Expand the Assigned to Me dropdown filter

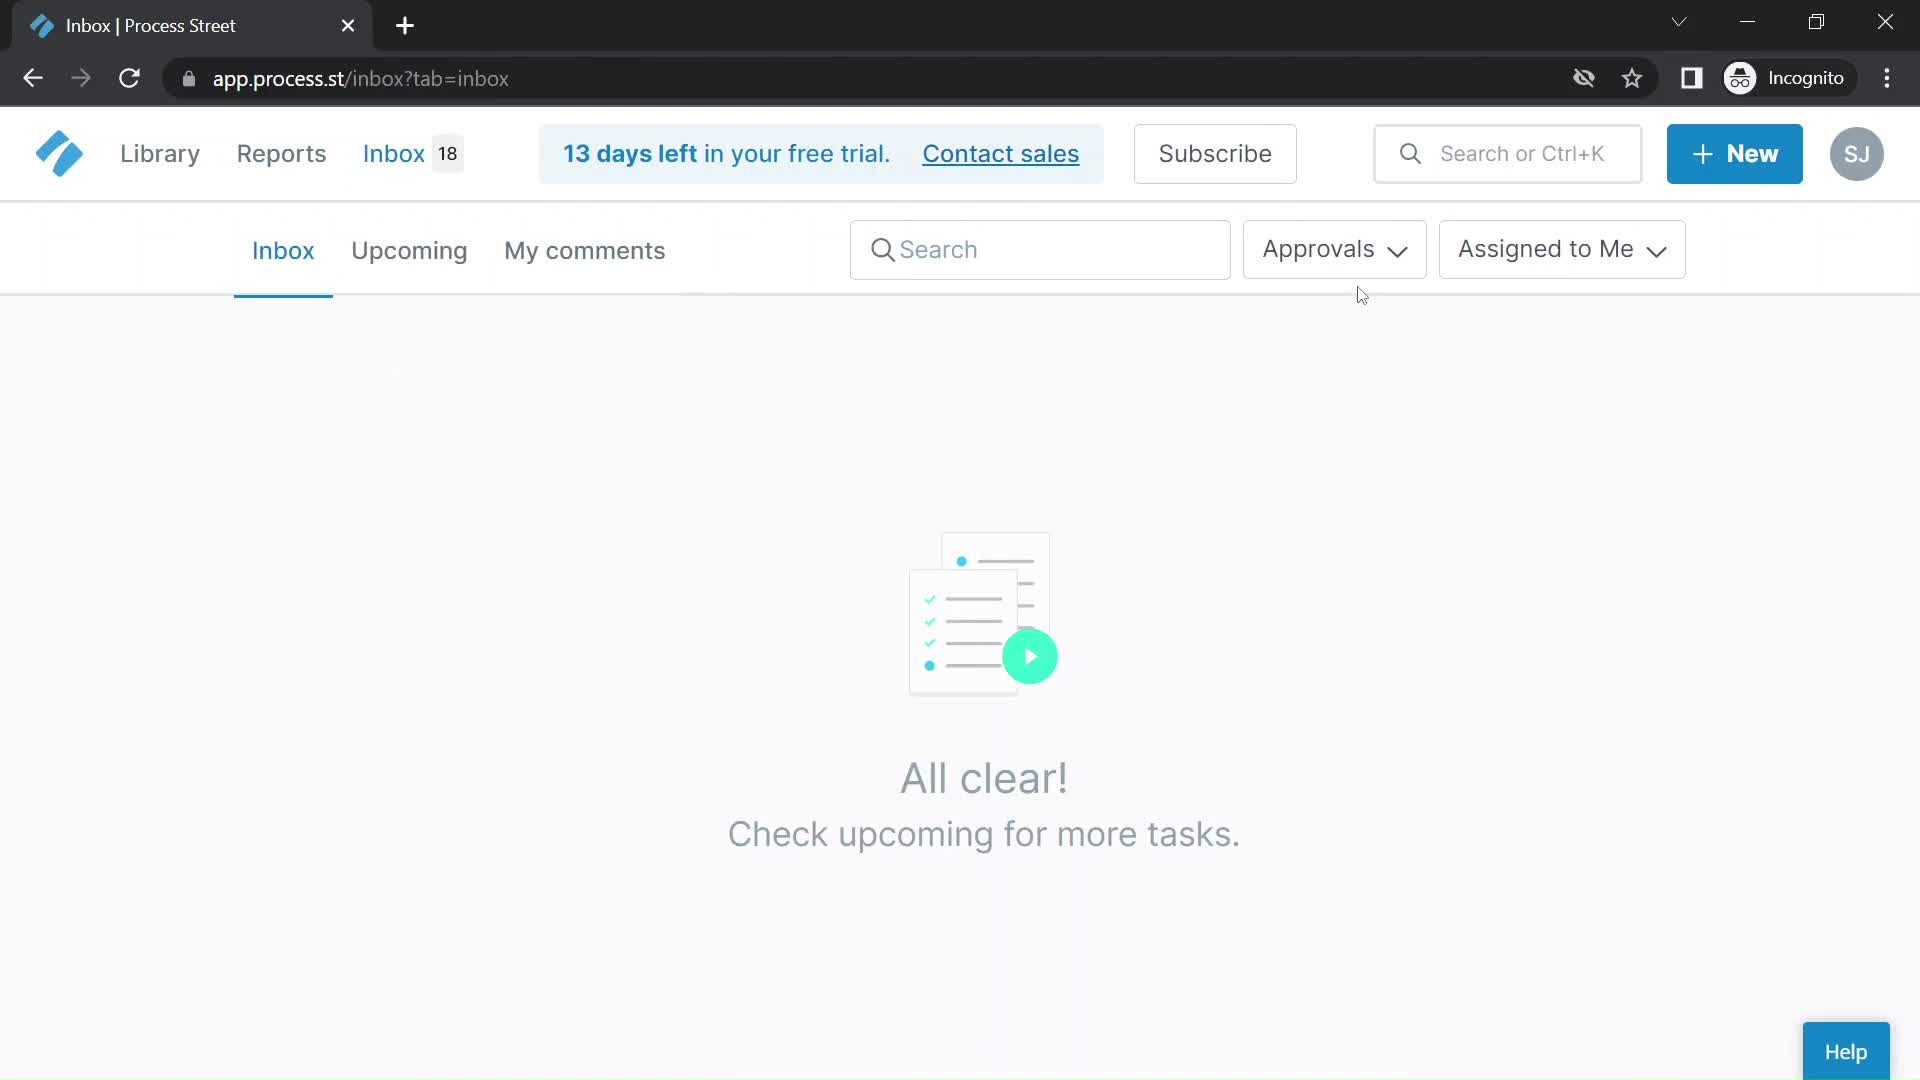[1563, 249]
